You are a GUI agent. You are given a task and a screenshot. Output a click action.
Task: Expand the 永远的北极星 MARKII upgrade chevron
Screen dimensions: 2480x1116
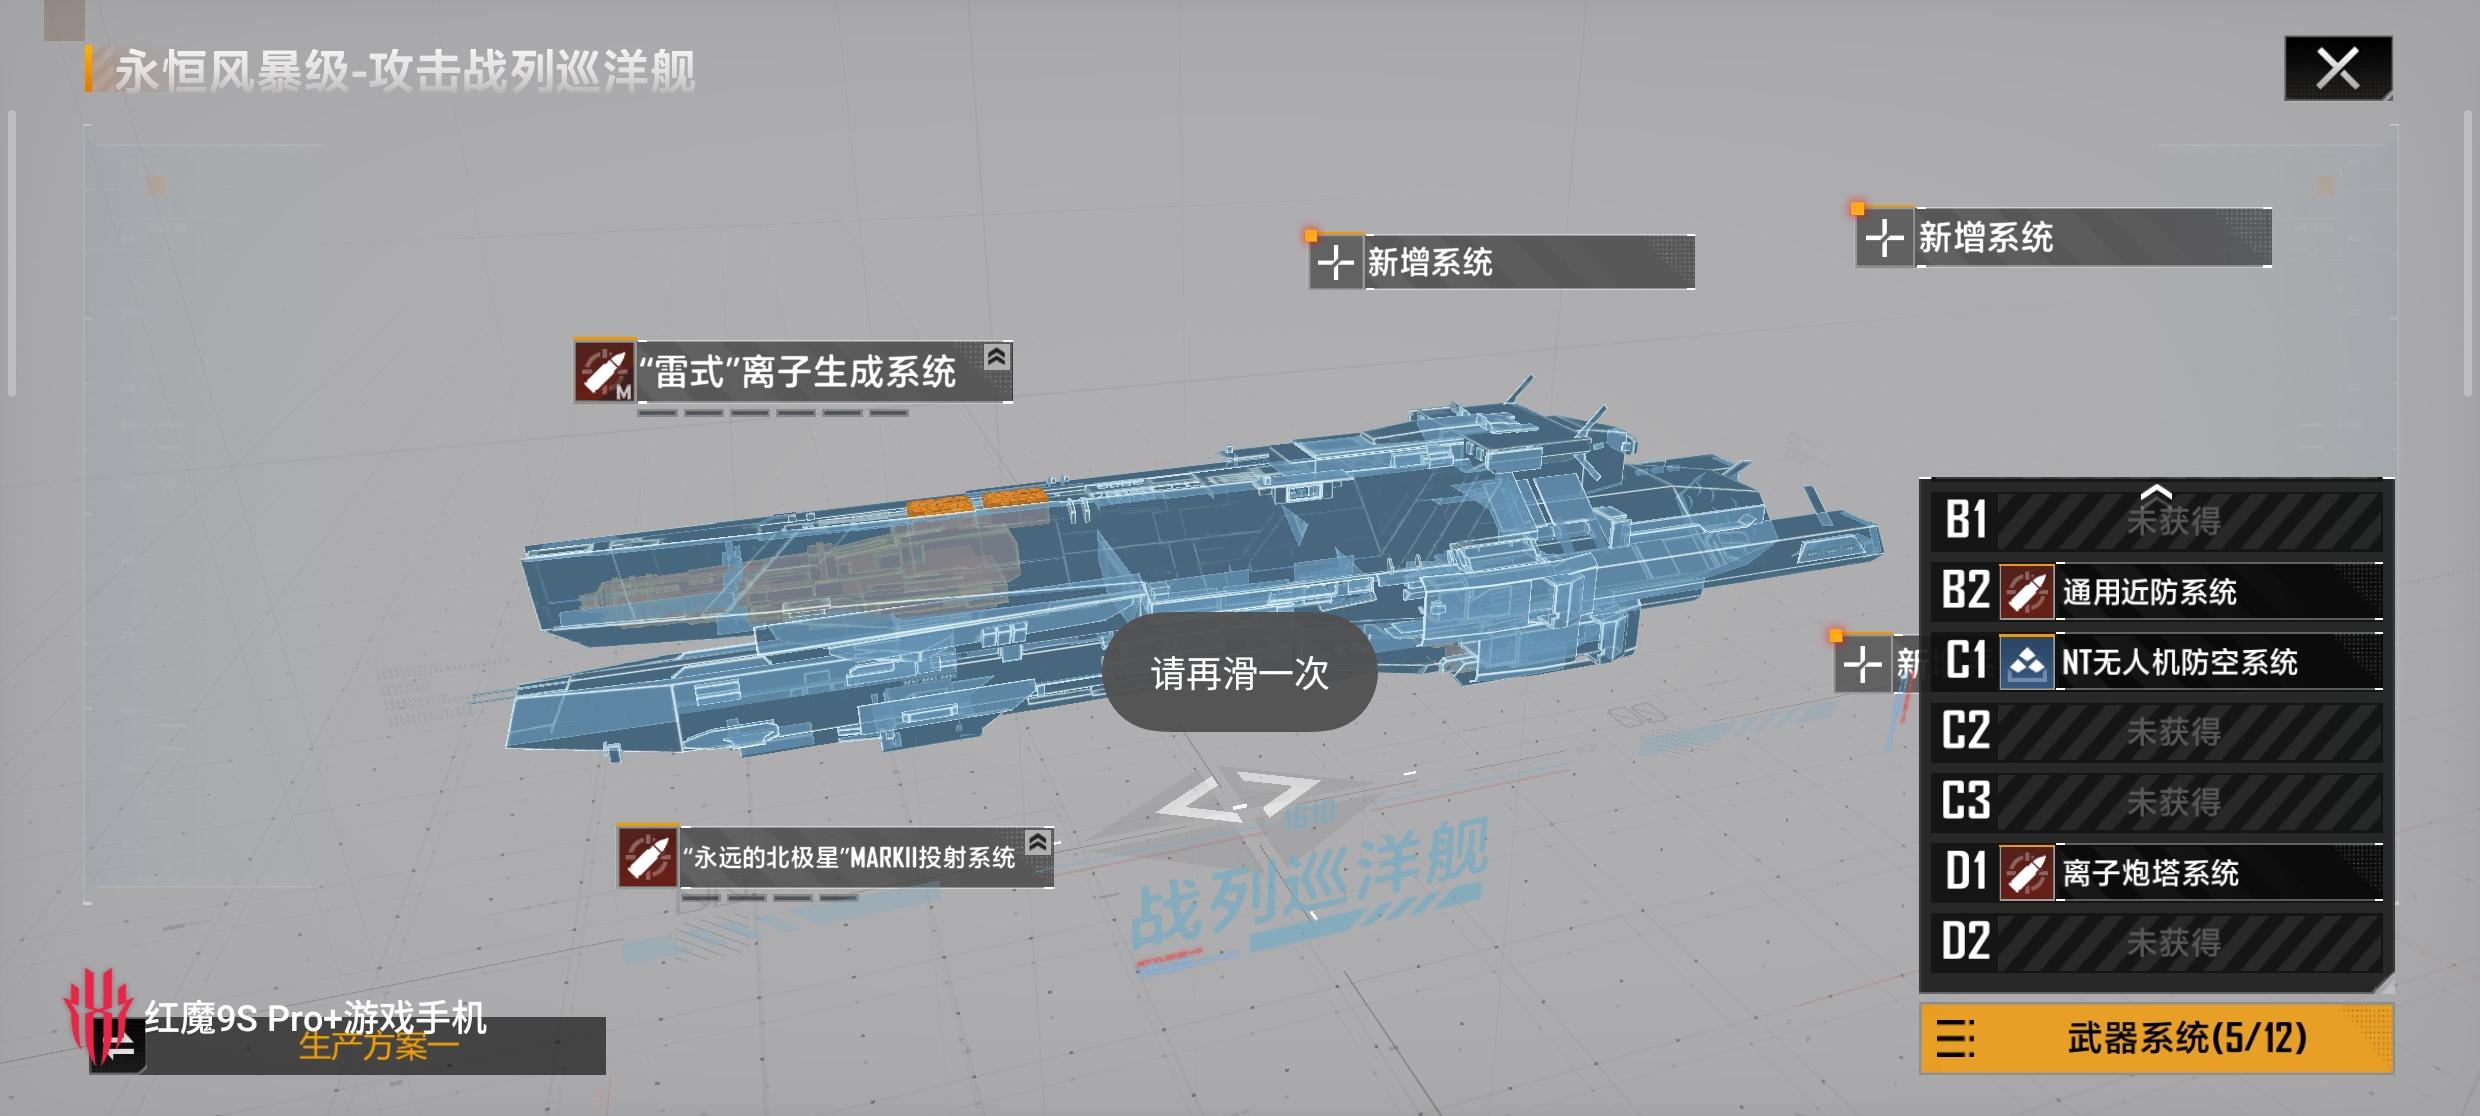coord(1038,842)
